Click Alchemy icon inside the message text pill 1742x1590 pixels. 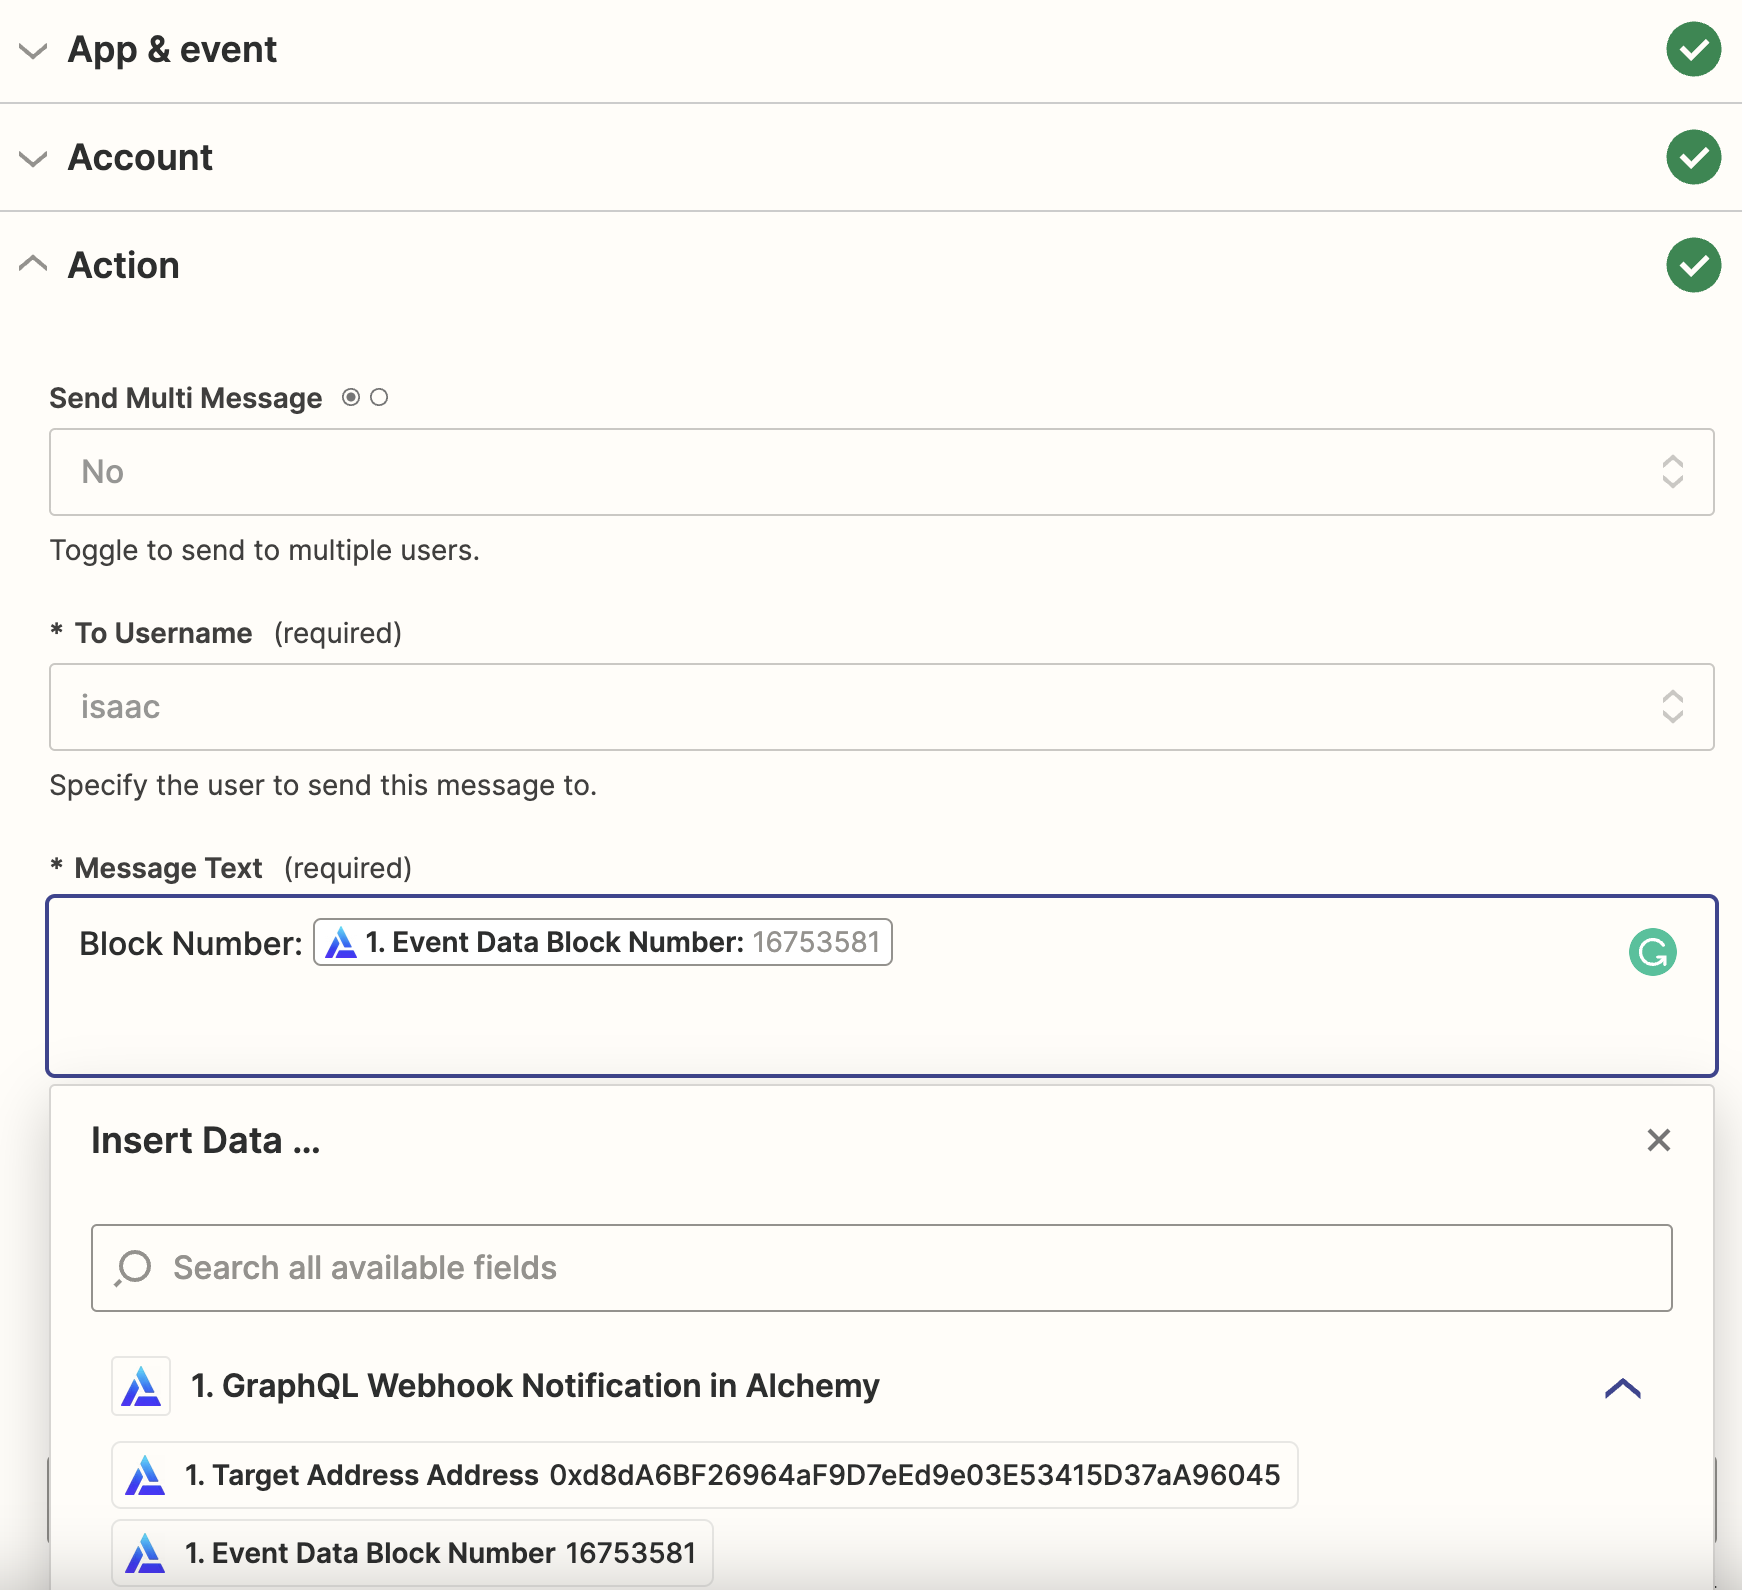(341, 943)
